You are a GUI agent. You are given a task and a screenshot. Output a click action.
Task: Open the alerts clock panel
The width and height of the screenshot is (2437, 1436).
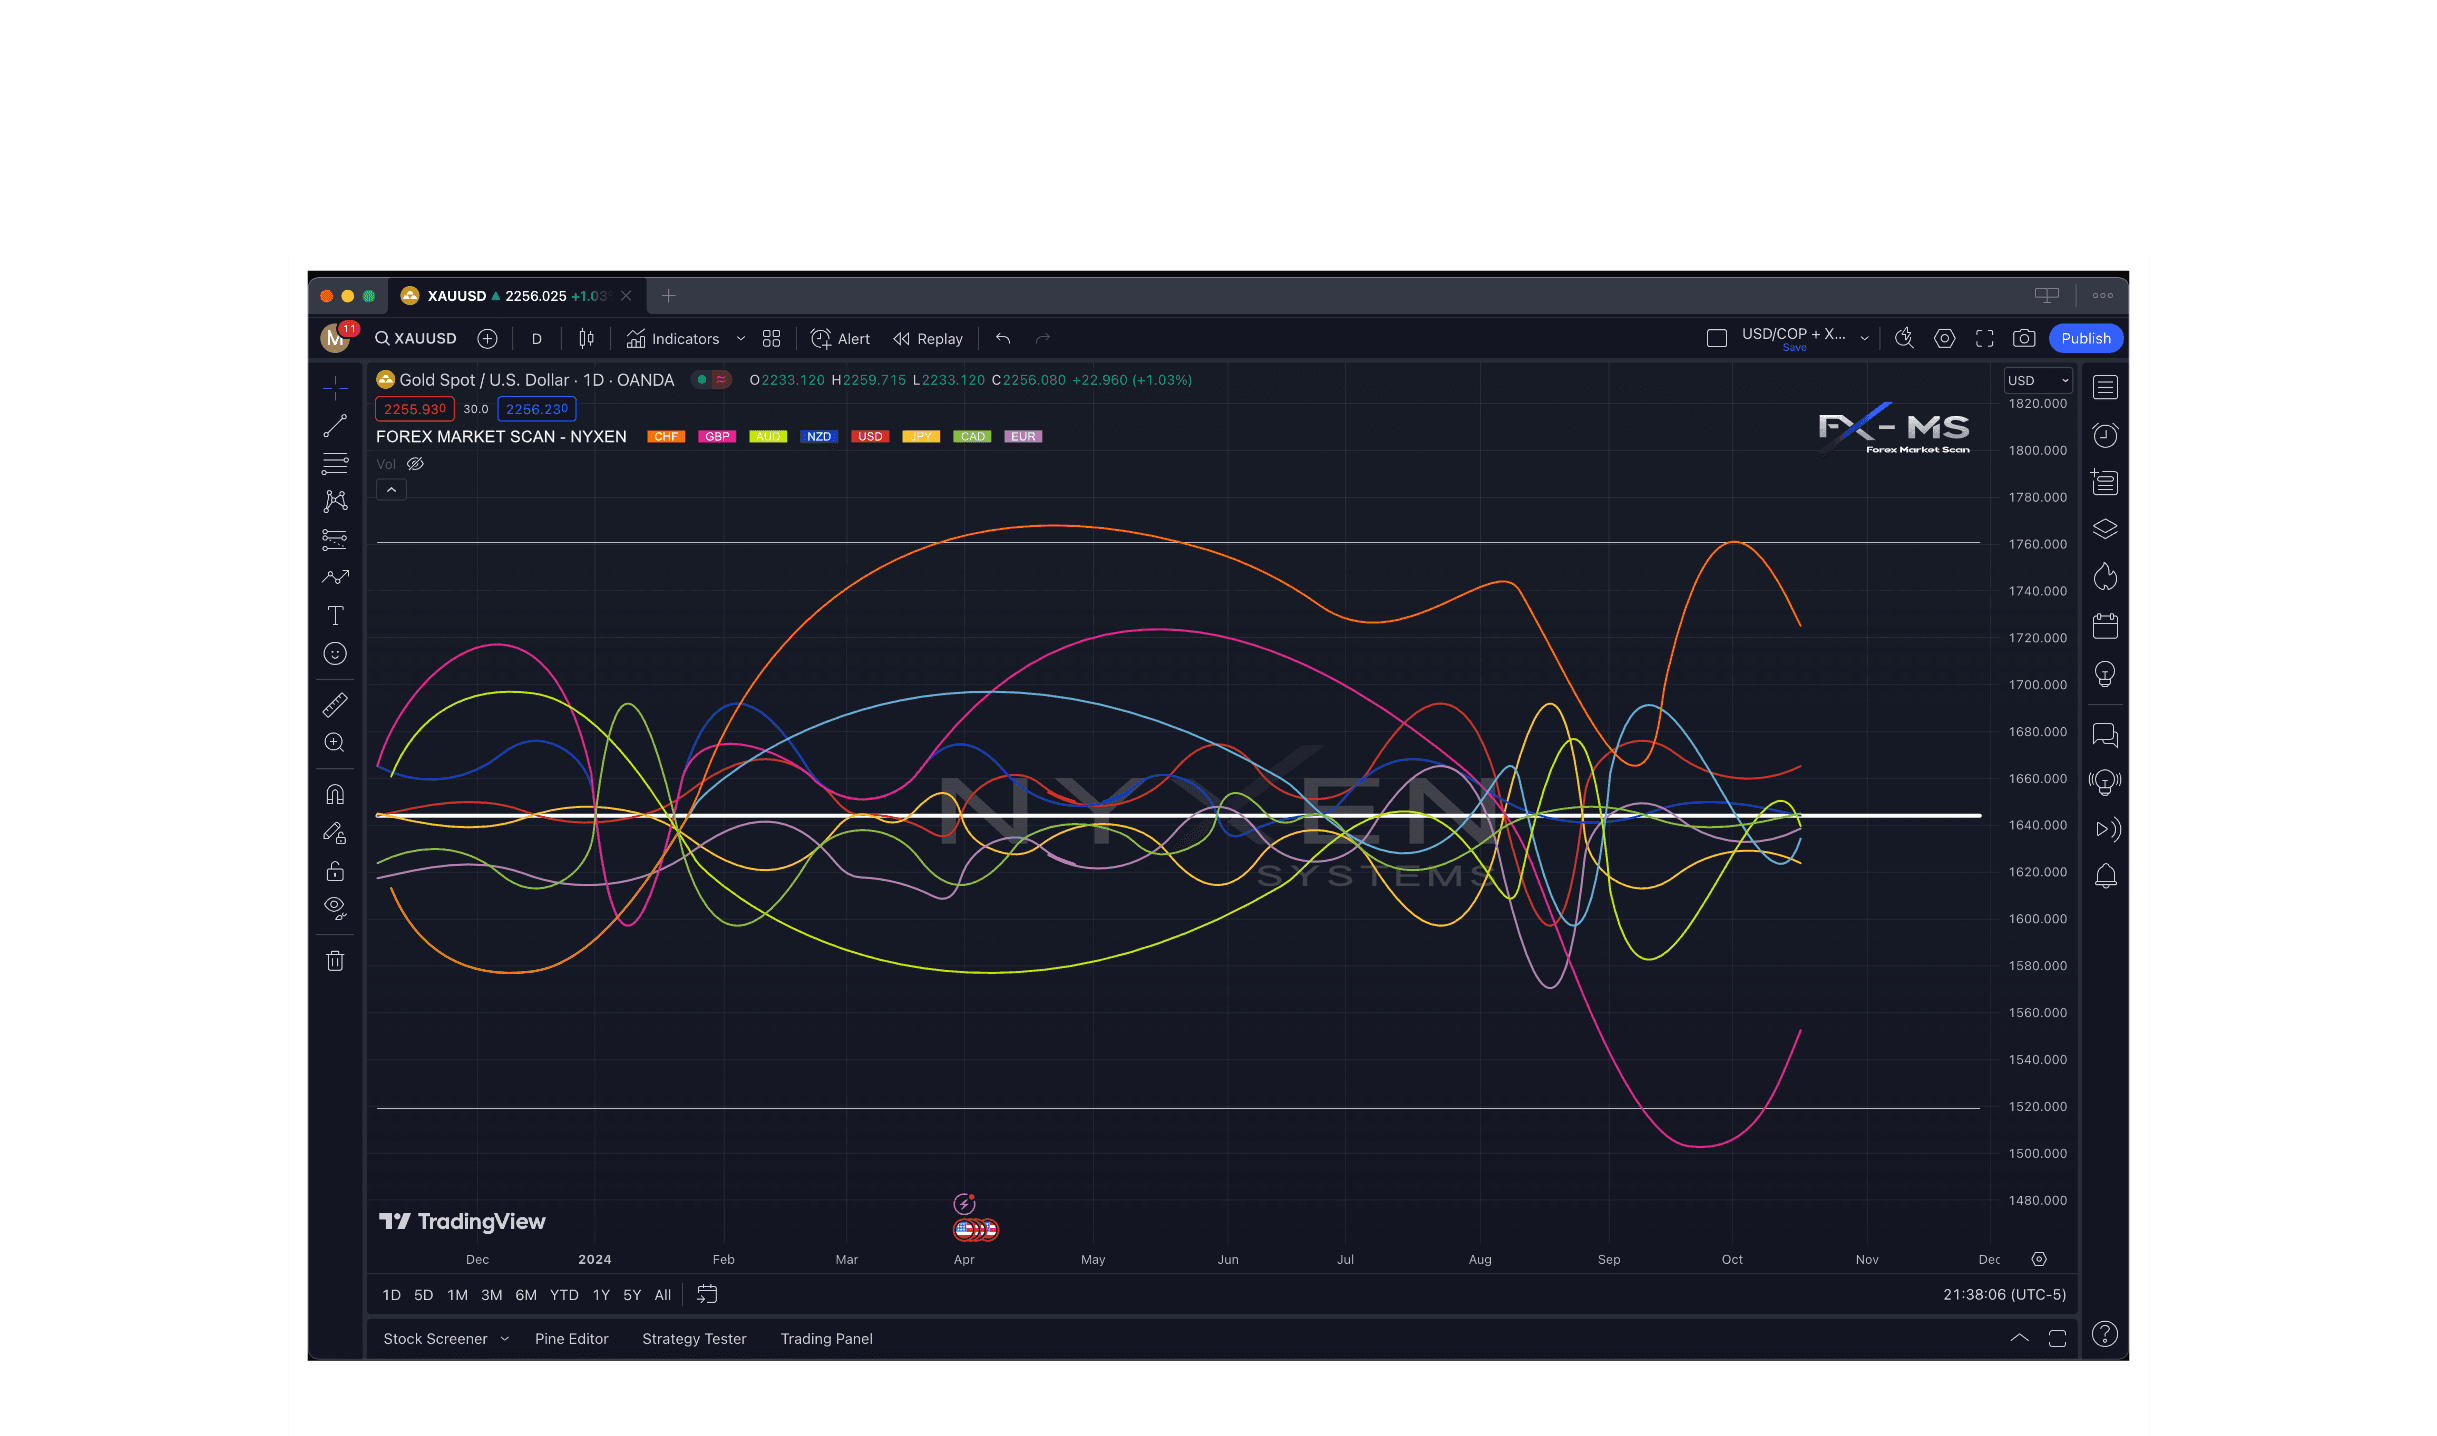[2105, 435]
